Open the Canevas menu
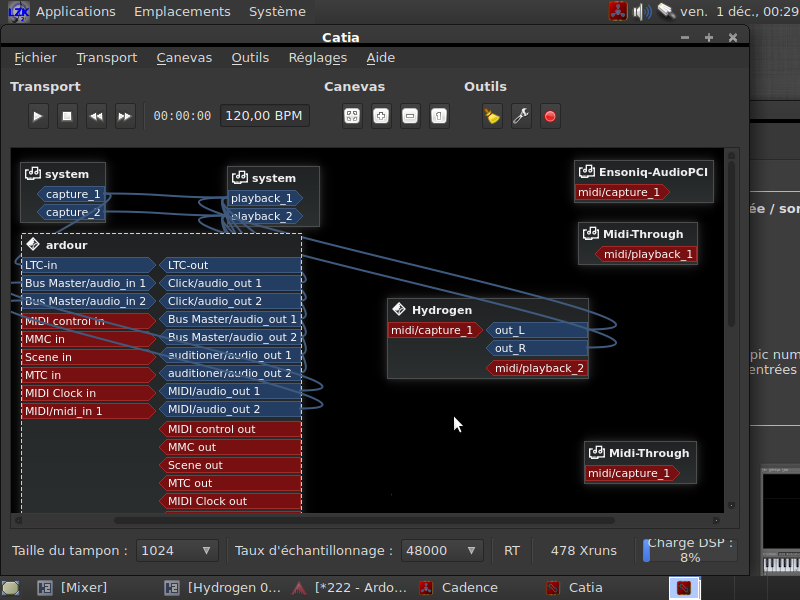Image resolution: width=800 pixels, height=600 pixels. click(x=184, y=58)
